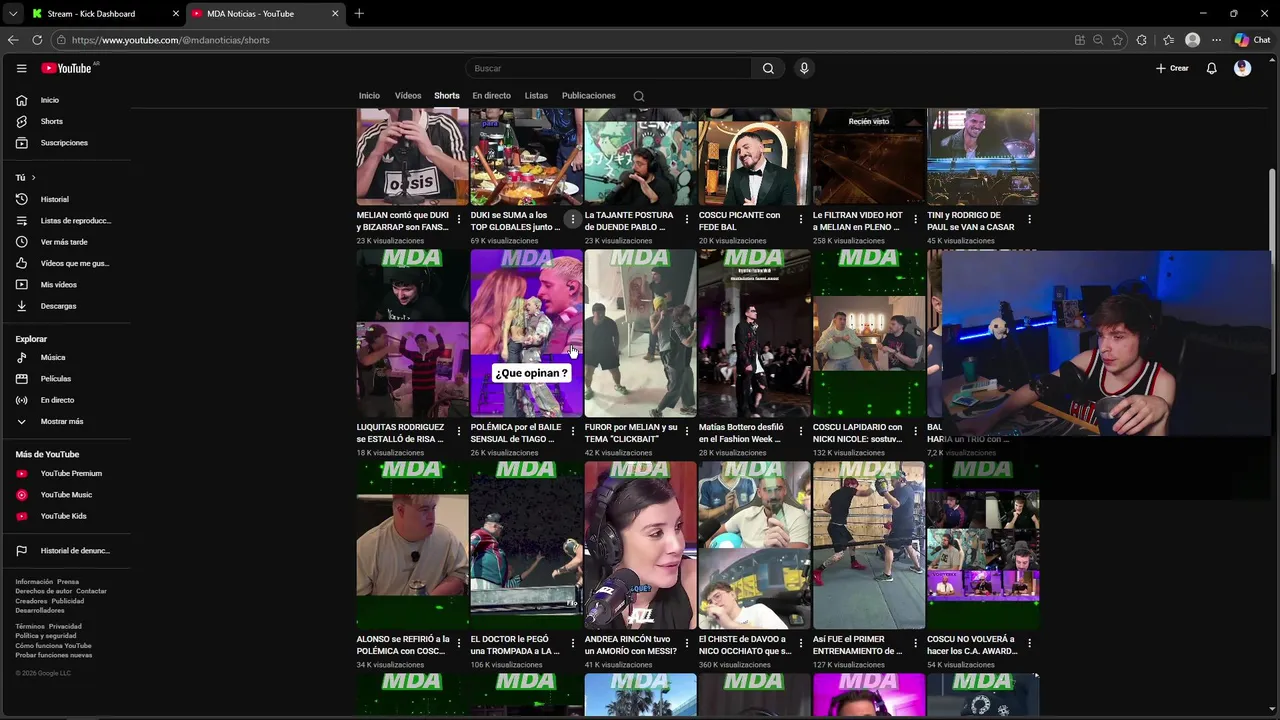Bookmark this page with star icon

(1117, 40)
